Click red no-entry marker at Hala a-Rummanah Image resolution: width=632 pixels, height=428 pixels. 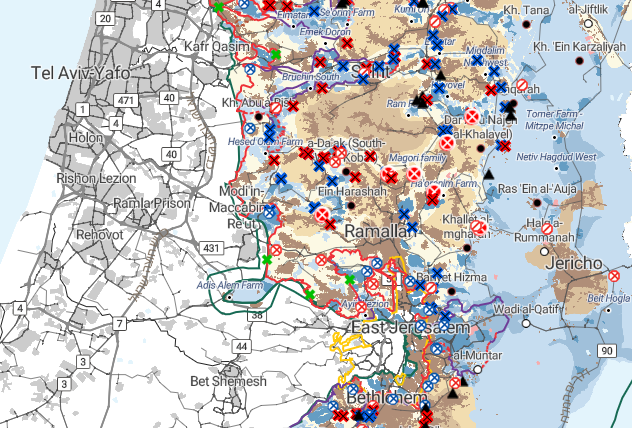click(547, 229)
